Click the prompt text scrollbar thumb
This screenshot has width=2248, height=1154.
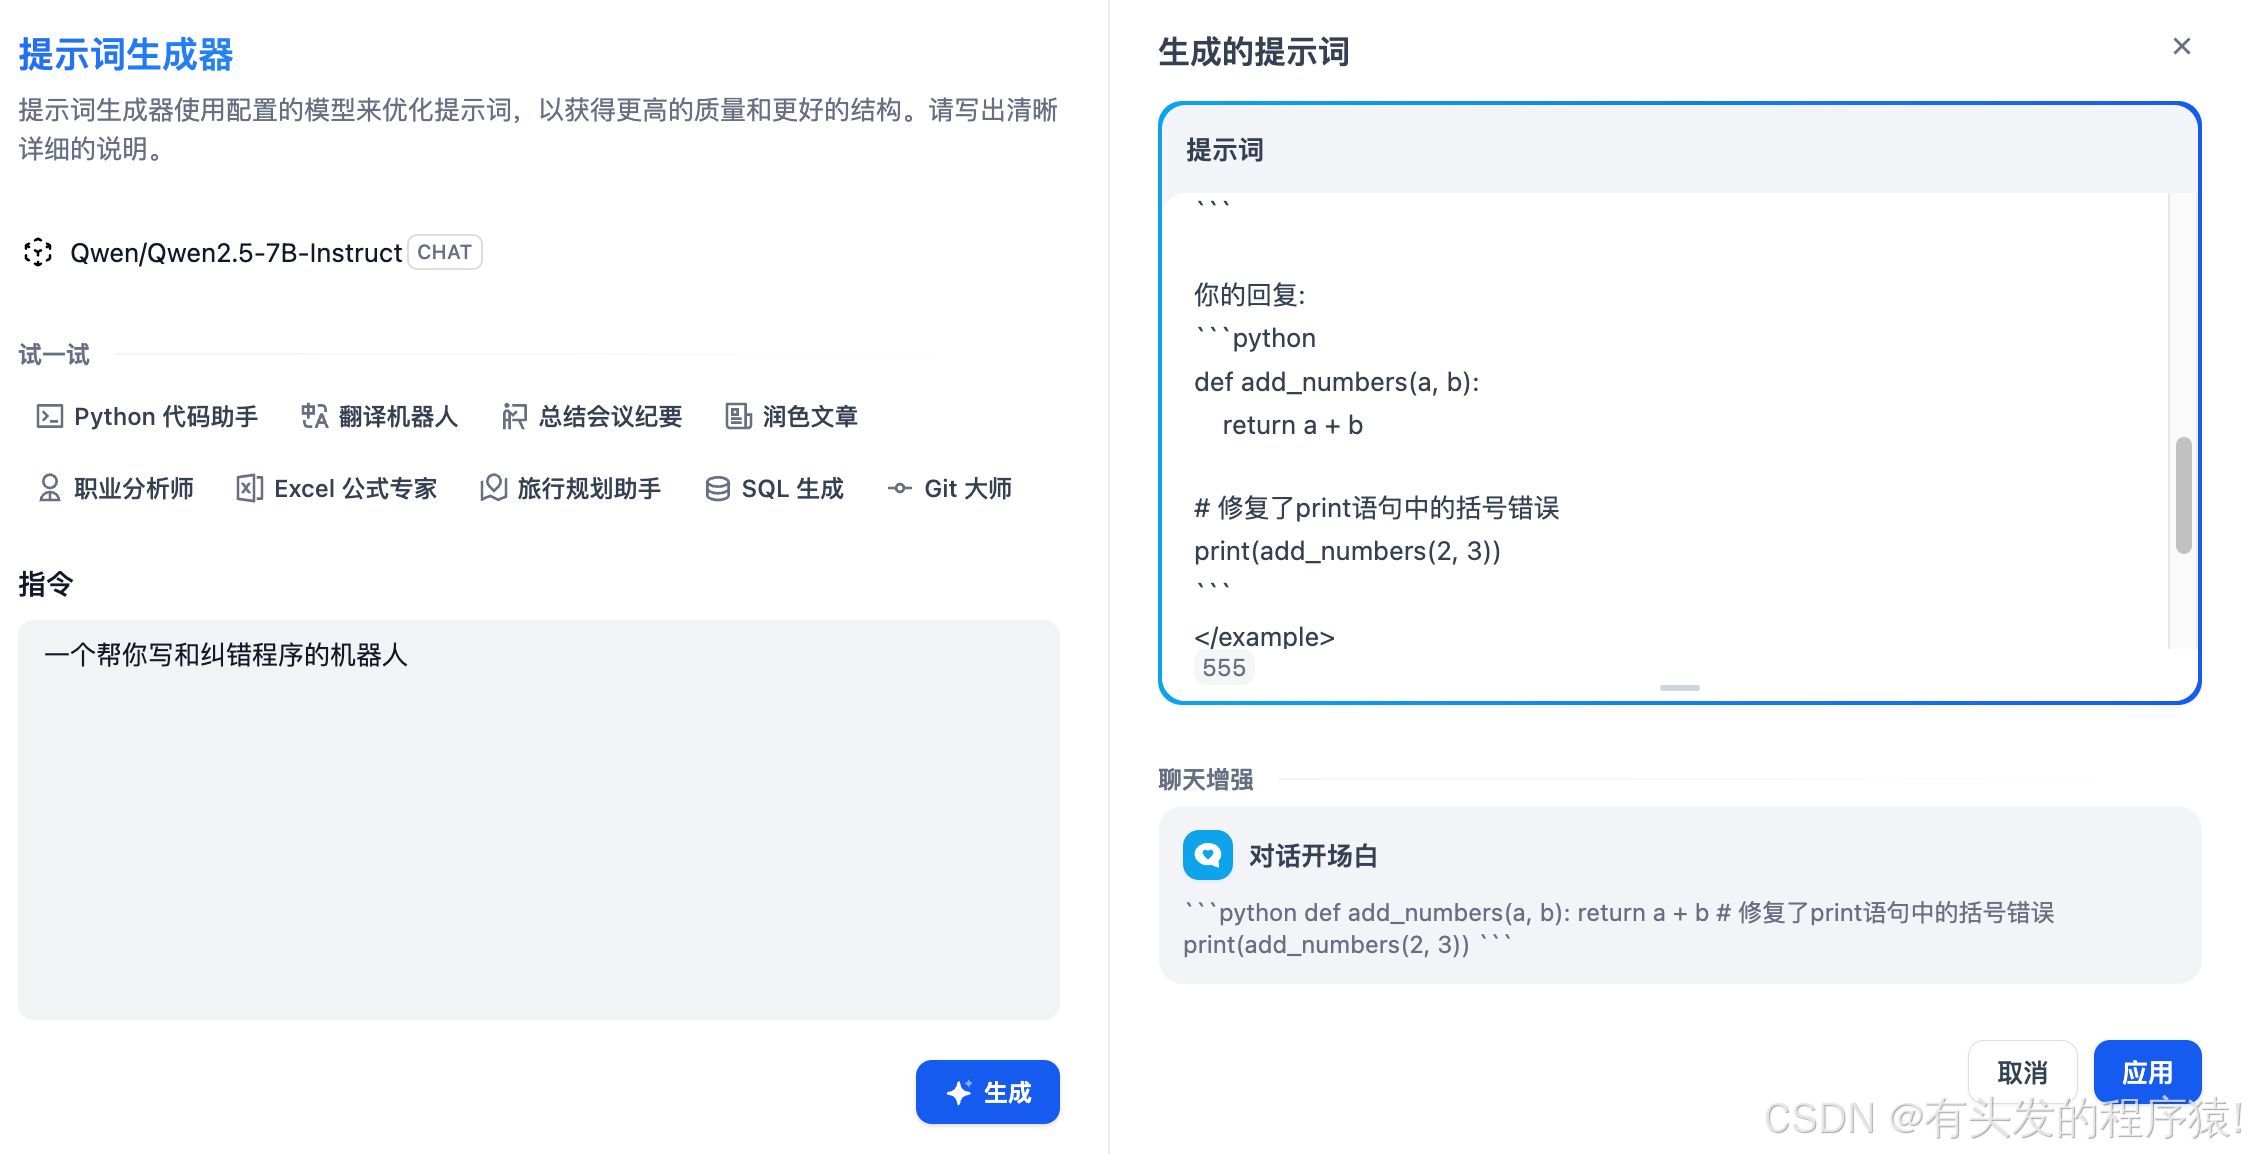click(x=2183, y=494)
